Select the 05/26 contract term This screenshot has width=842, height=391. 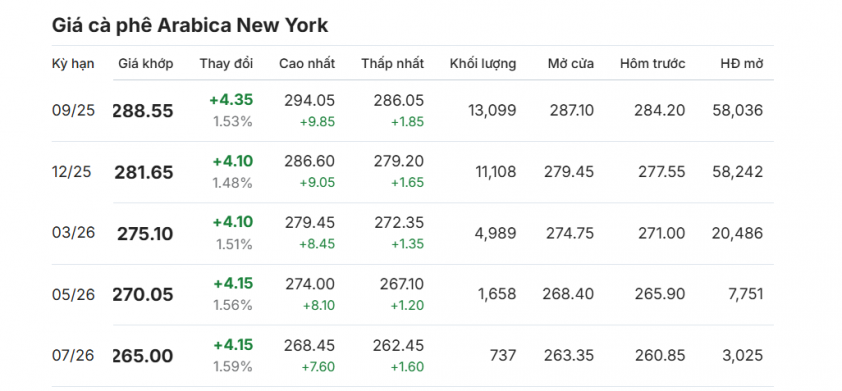73,294
